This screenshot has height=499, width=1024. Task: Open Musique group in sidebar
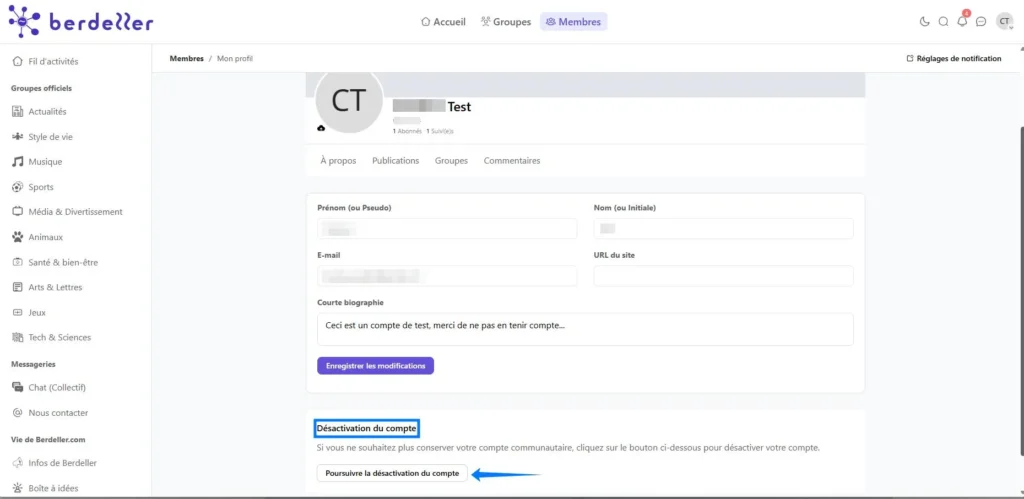tap(45, 162)
